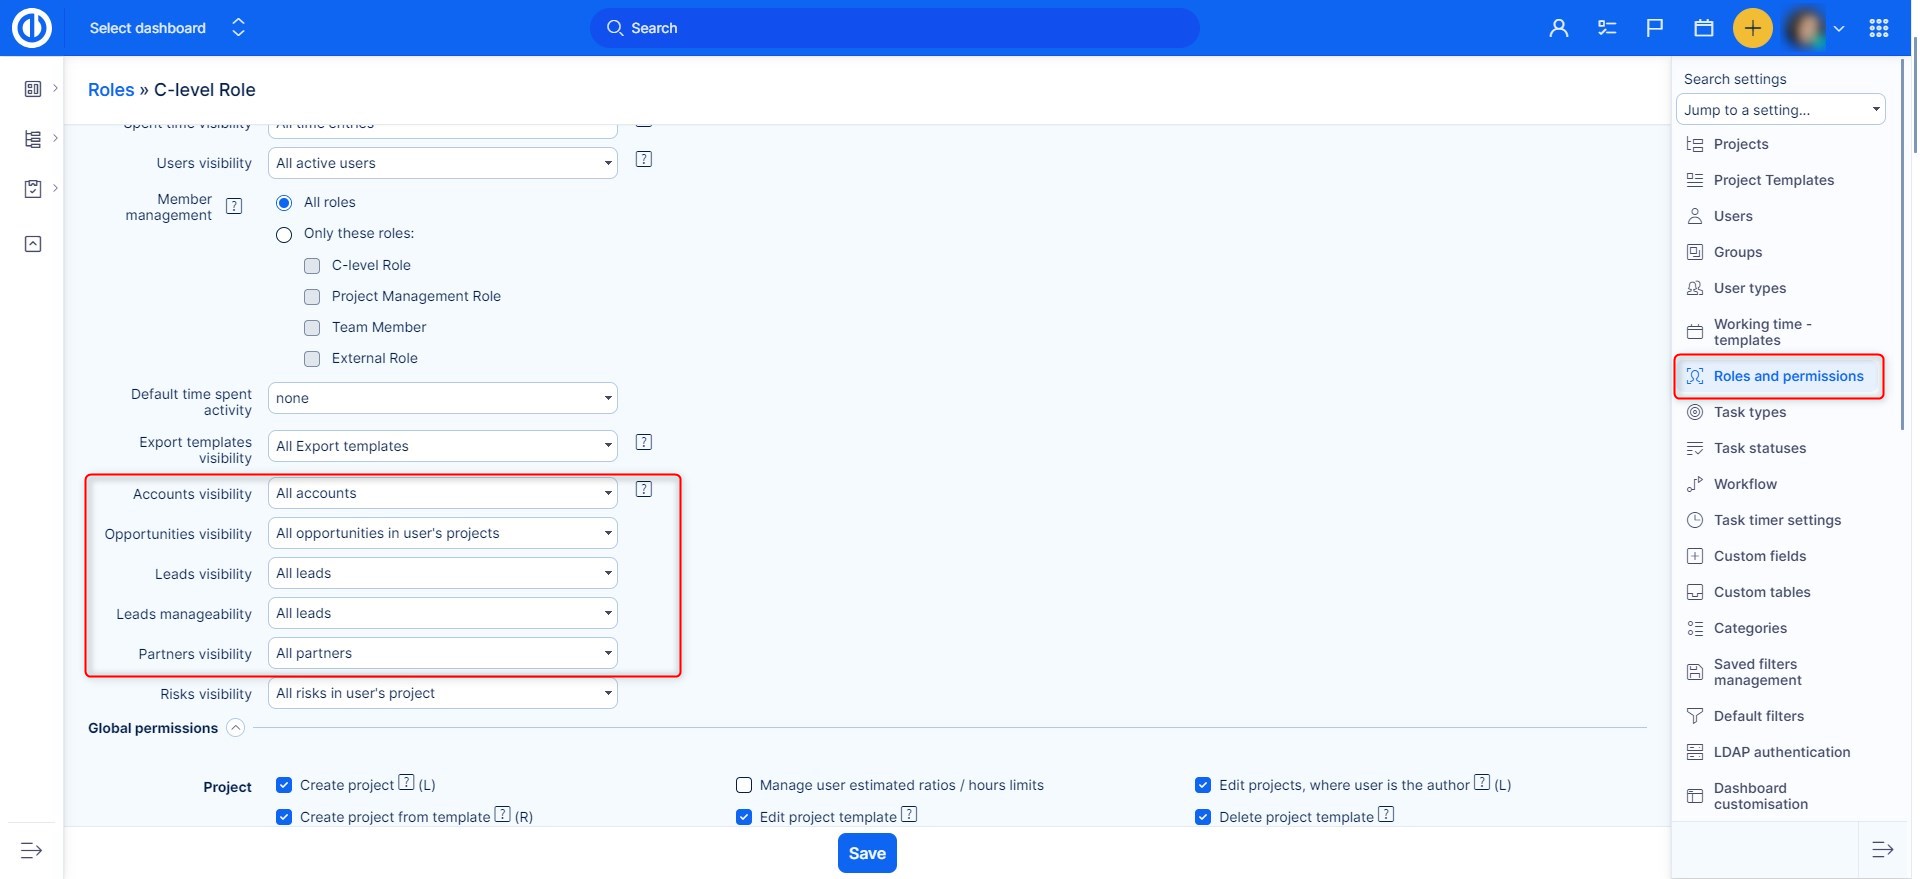Screen dimensions: 1920x879
Task: Open the Leads visibility dropdown
Action: pyautogui.click(x=442, y=573)
